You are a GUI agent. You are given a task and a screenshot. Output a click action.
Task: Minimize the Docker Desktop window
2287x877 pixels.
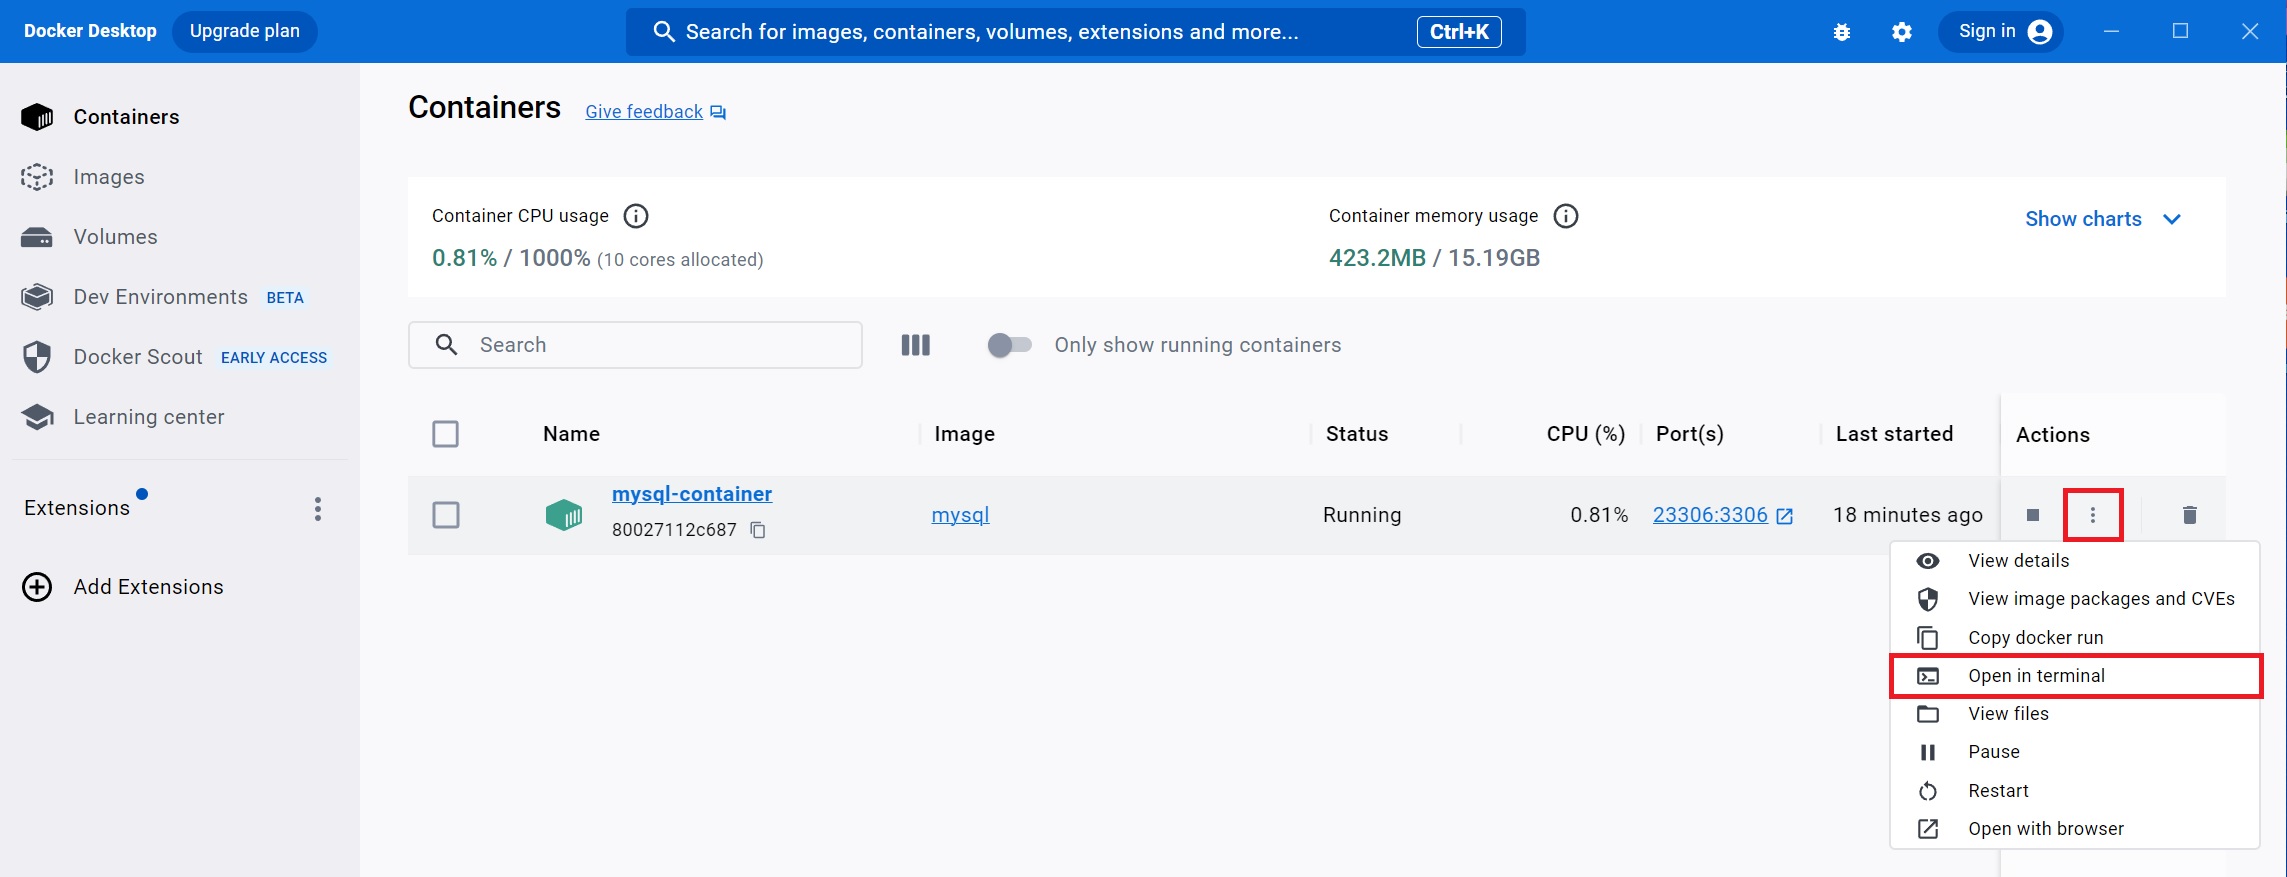(x=2111, y=32)
